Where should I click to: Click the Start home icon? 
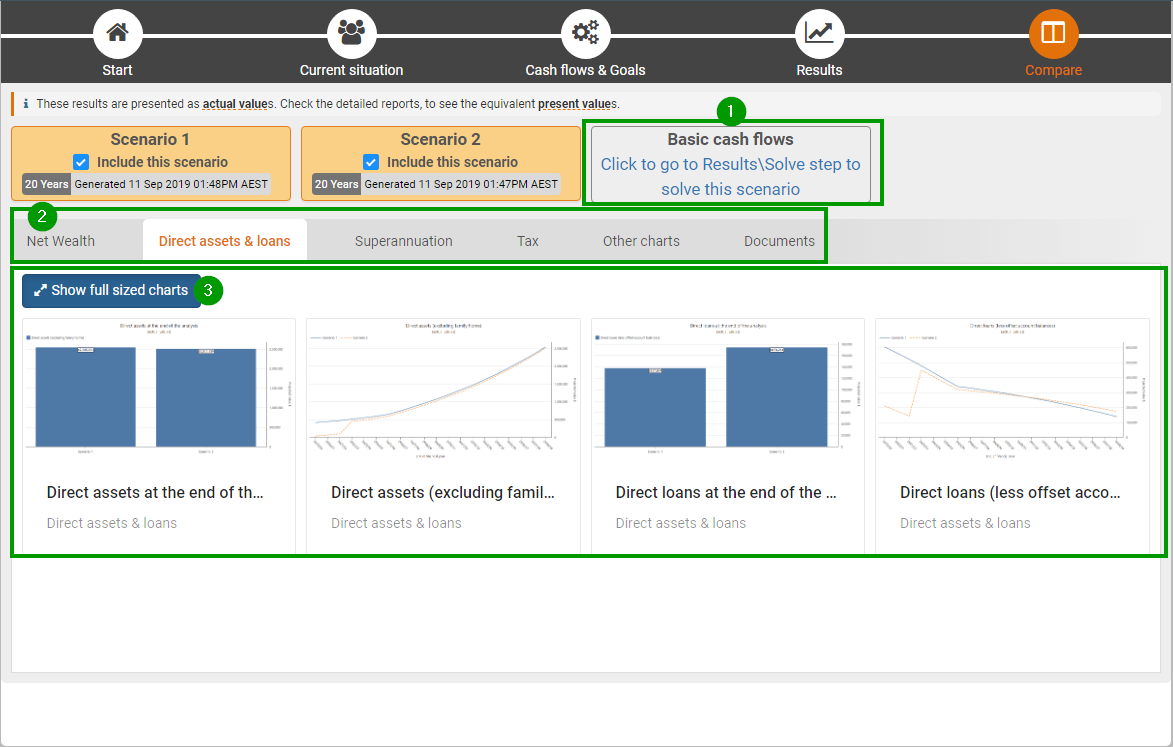[x=117, y=34]
